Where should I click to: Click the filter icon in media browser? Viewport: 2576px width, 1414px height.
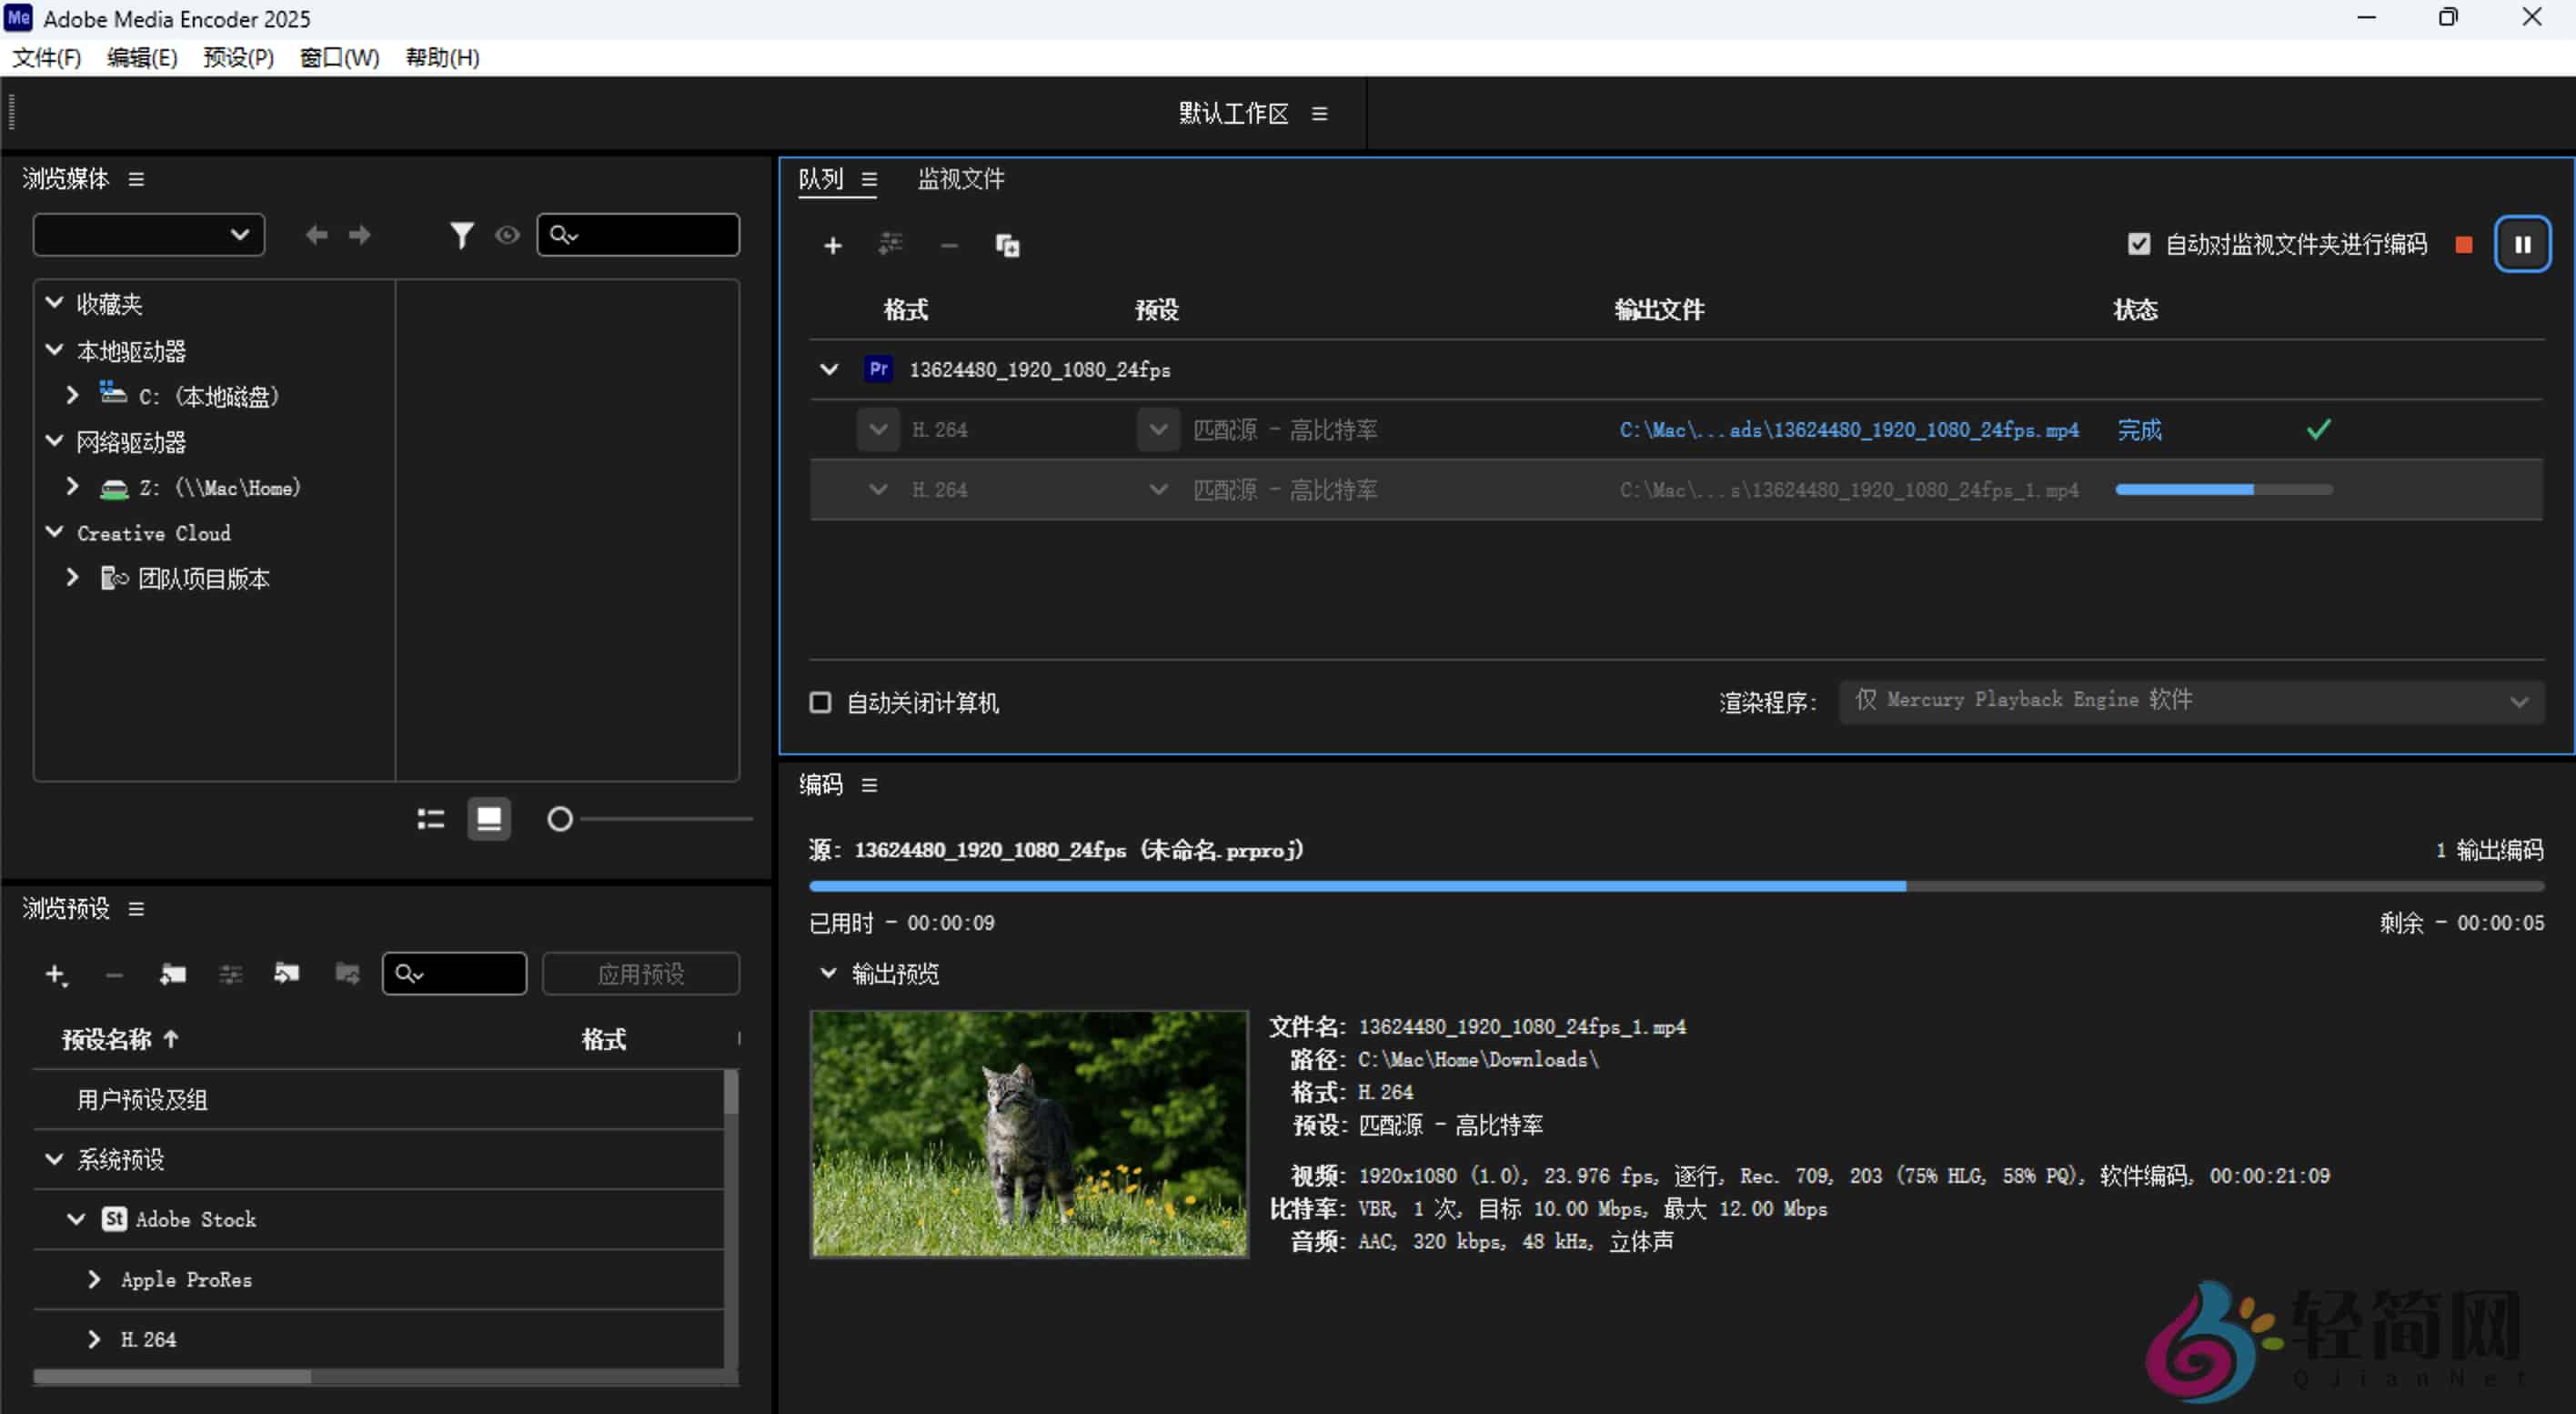pyautogui.click(x=461, y=235)
